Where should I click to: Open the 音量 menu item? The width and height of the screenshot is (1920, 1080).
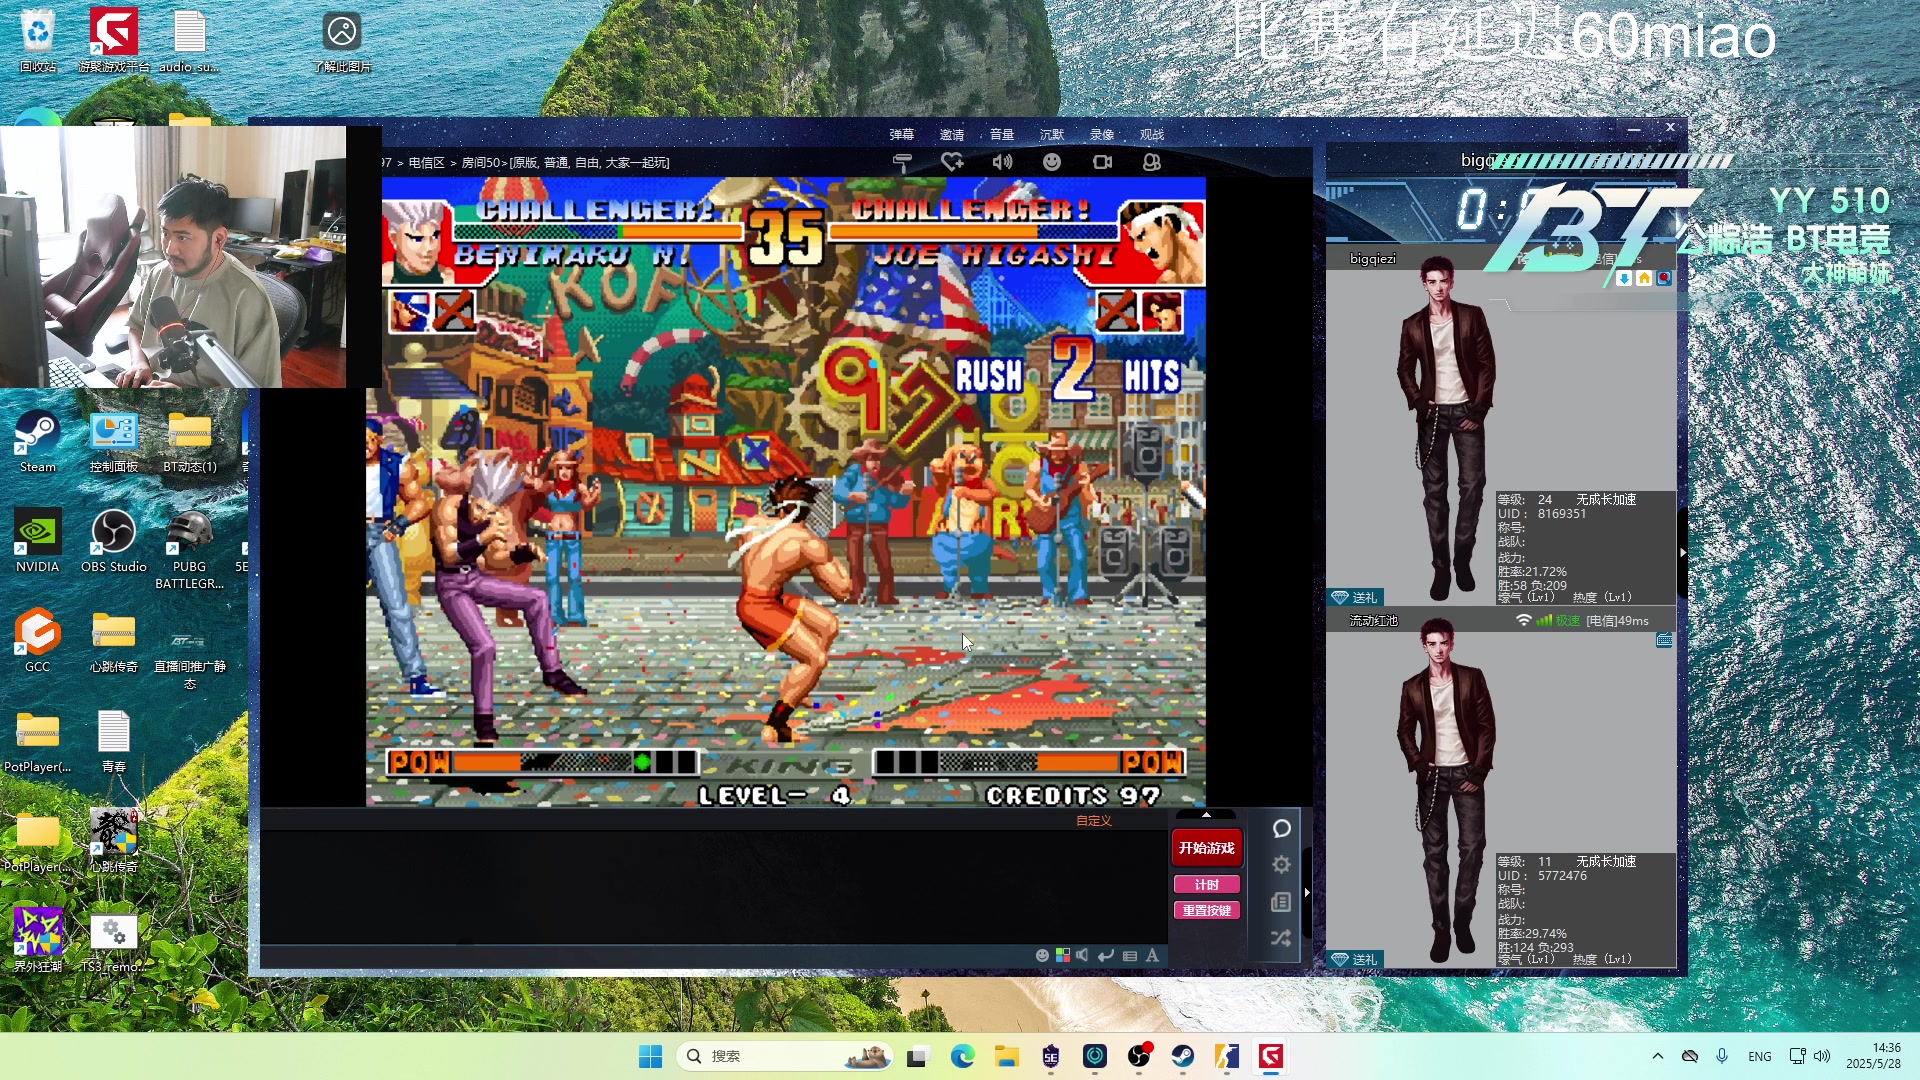[x=1002, y=135]
